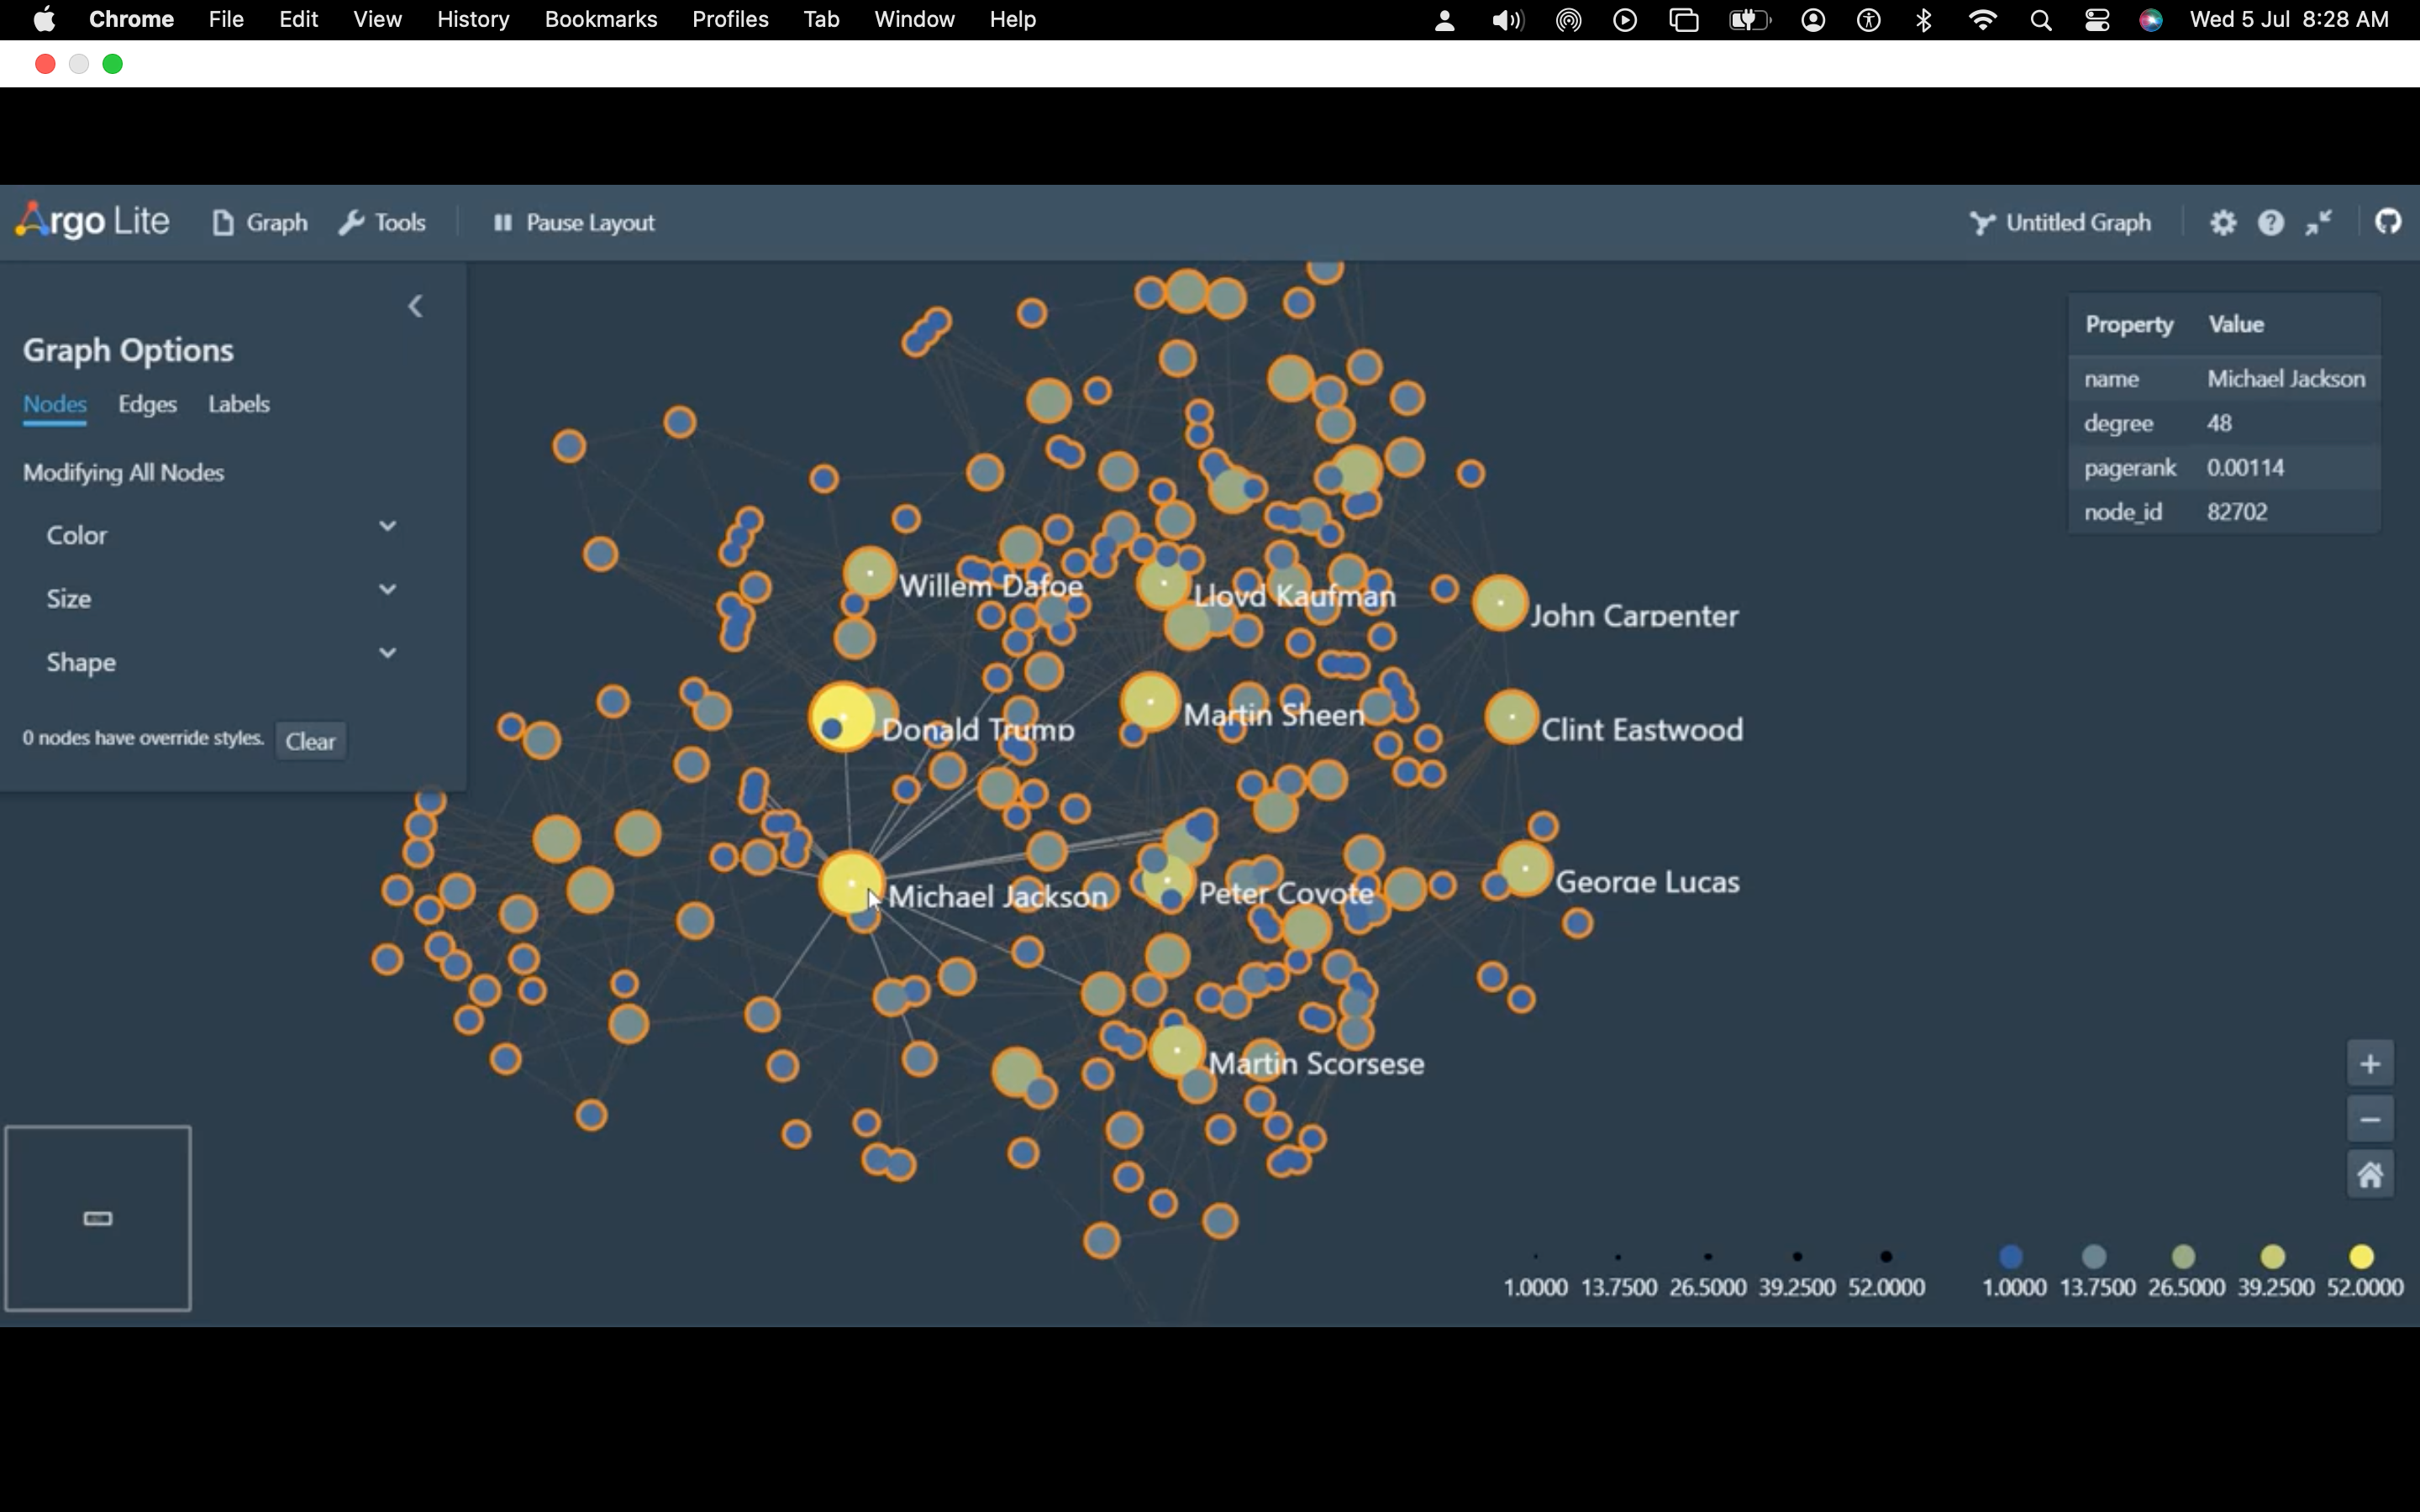This screenshot has width=2420, height=1512.
Task: Click the degree value 48
Action: coord(2219,423)
